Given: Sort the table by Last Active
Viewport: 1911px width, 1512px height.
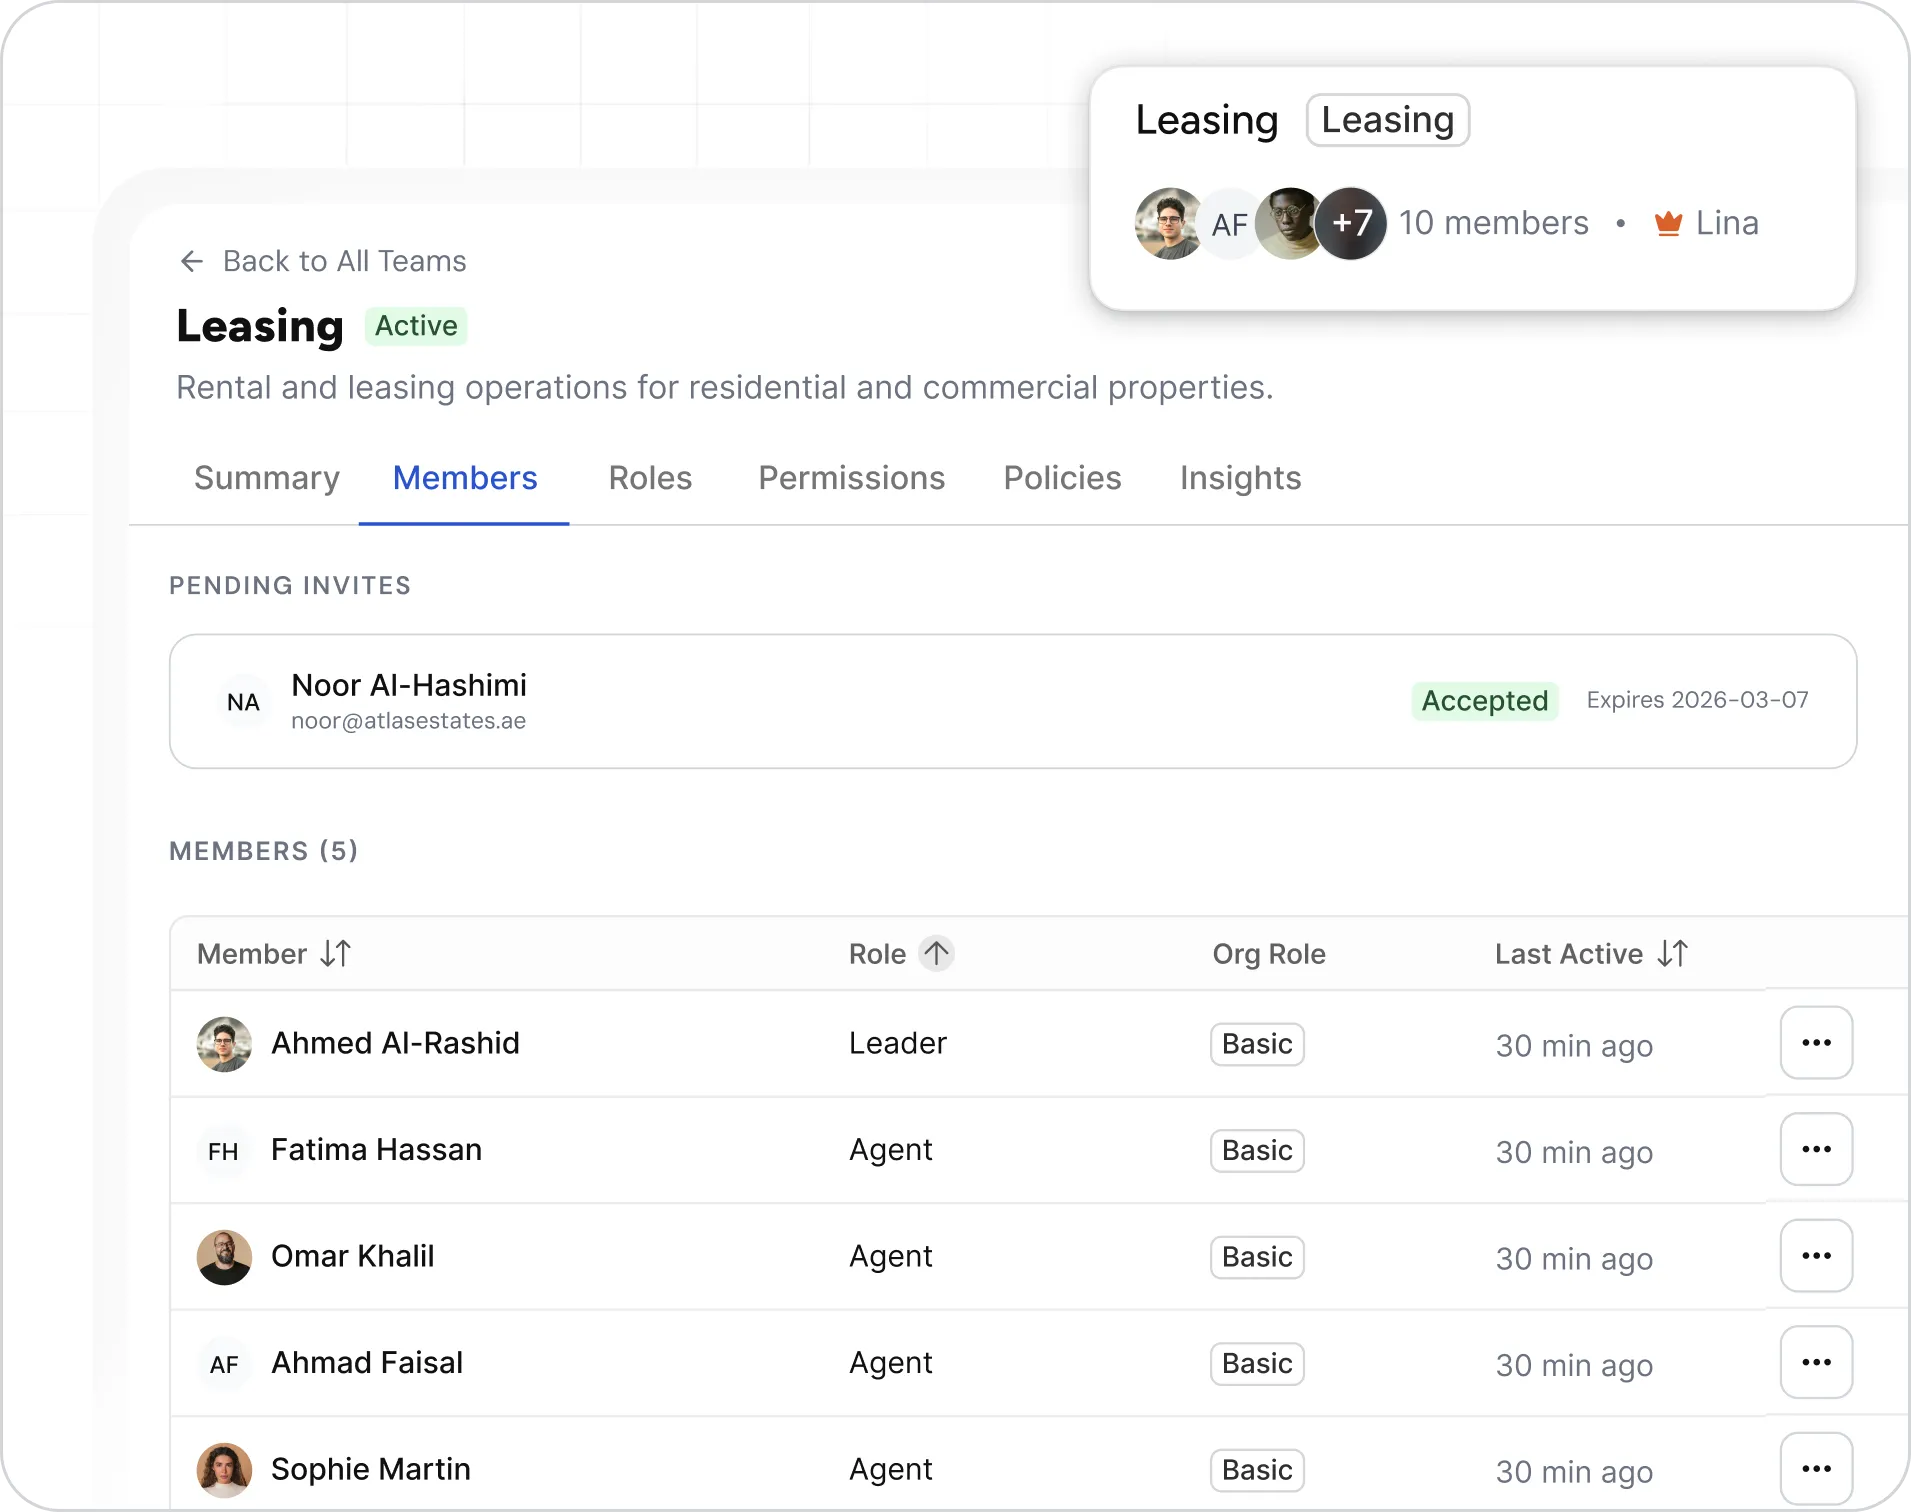Looking at the screenshot, I should click(x=1672, y=954).
